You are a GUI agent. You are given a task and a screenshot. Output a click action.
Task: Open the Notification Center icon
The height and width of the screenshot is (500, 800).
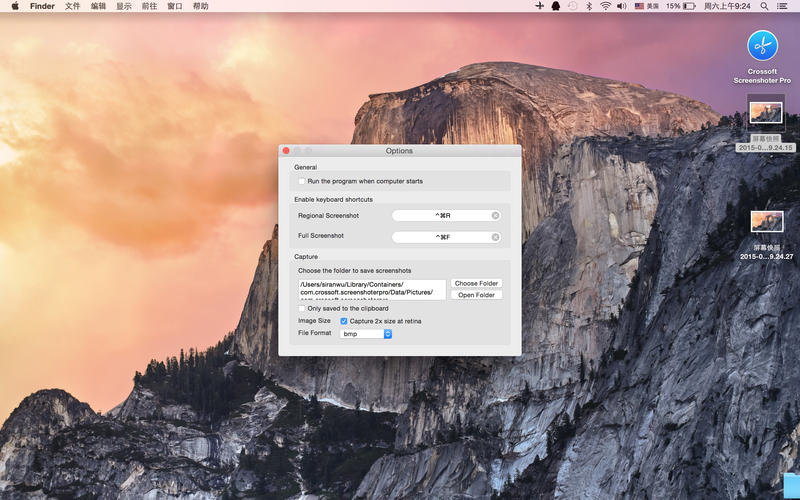coord(782,6)
